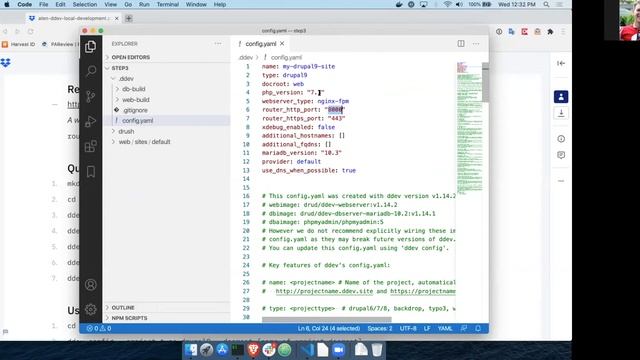Collapse the .ddev folder
The image size is (640, 360).
tap(168, 78)
